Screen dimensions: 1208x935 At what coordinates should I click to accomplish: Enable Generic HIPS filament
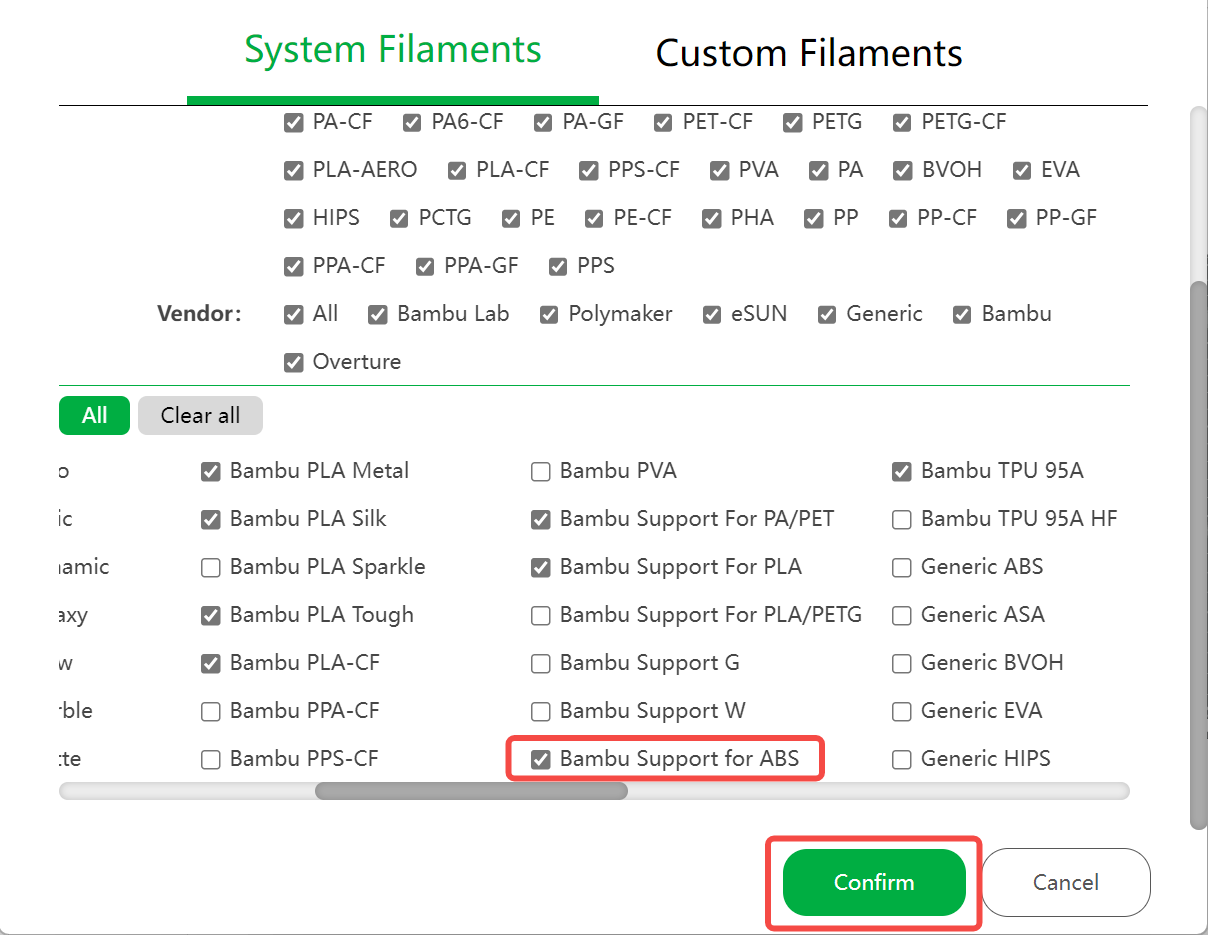tap(901, 759)
